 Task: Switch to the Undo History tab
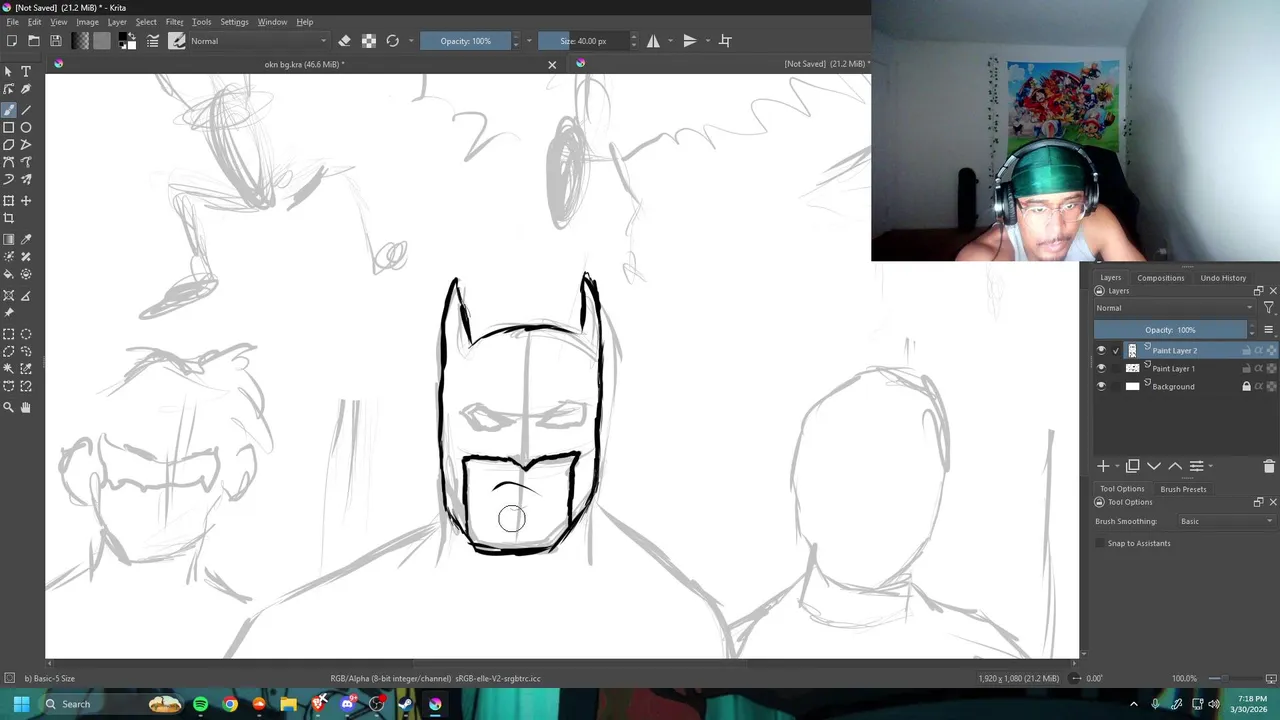1223,278
